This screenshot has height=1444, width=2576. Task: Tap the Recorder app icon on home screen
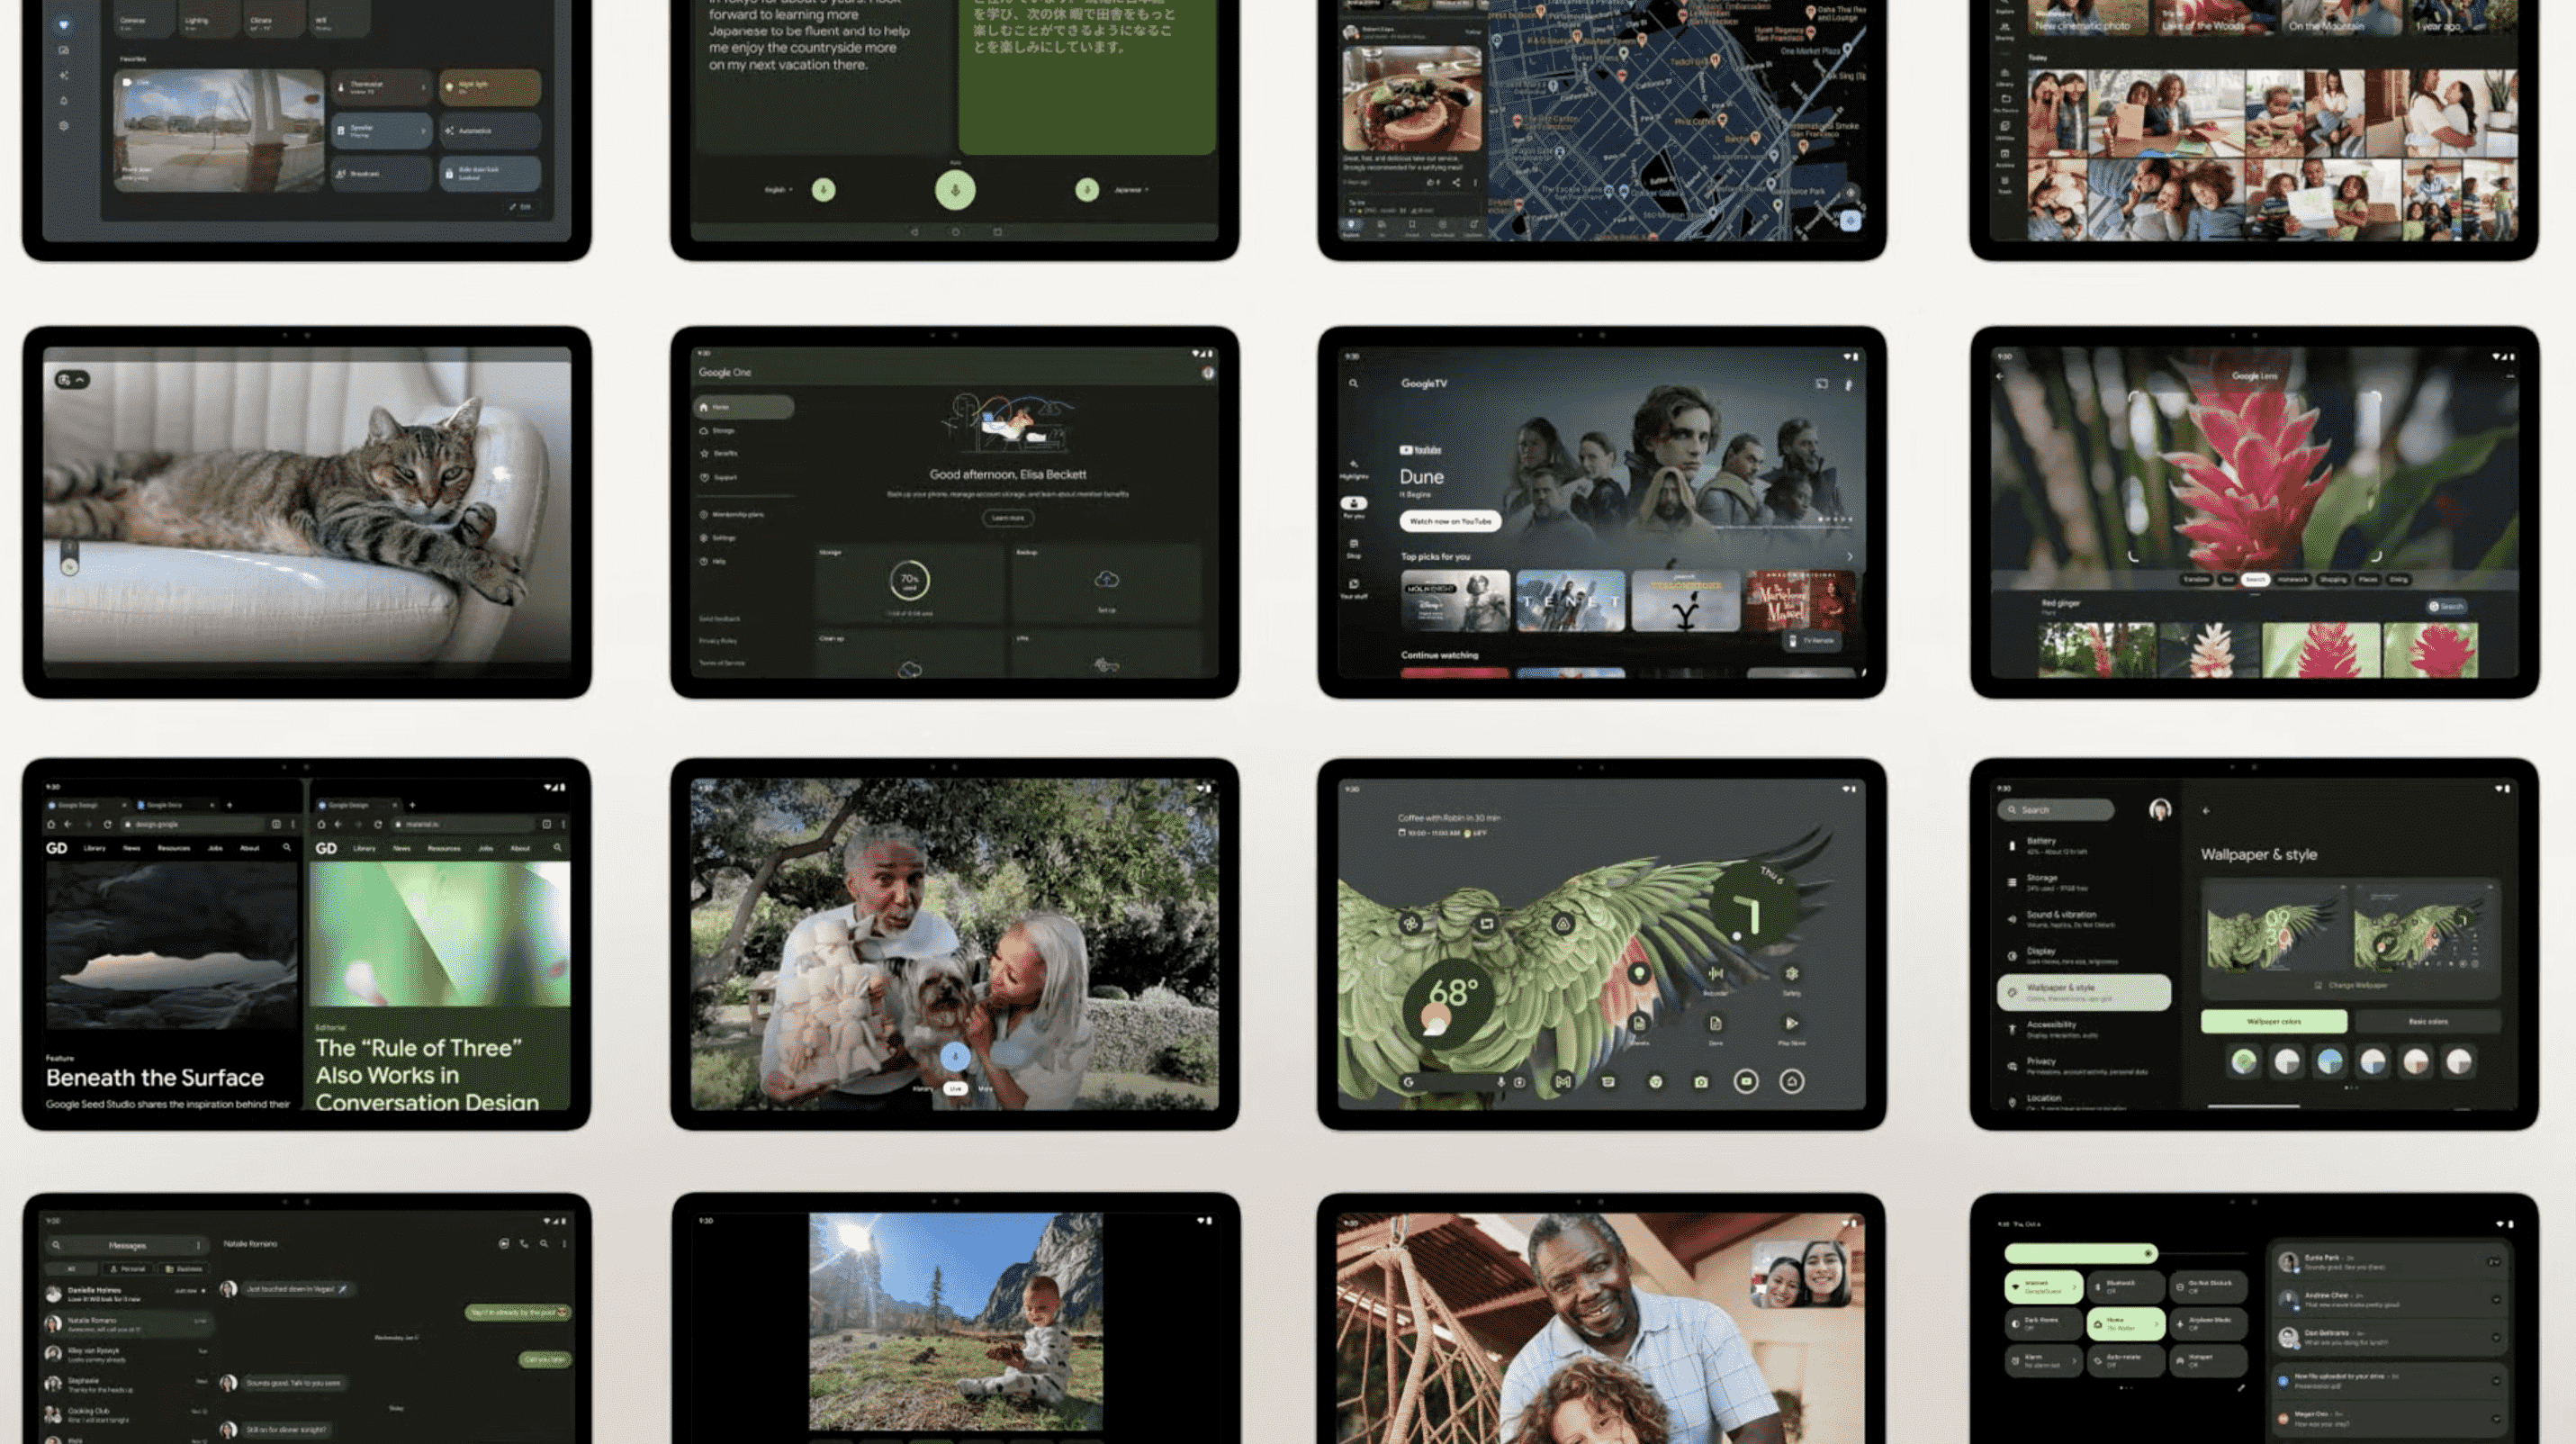pos(1715,973)
